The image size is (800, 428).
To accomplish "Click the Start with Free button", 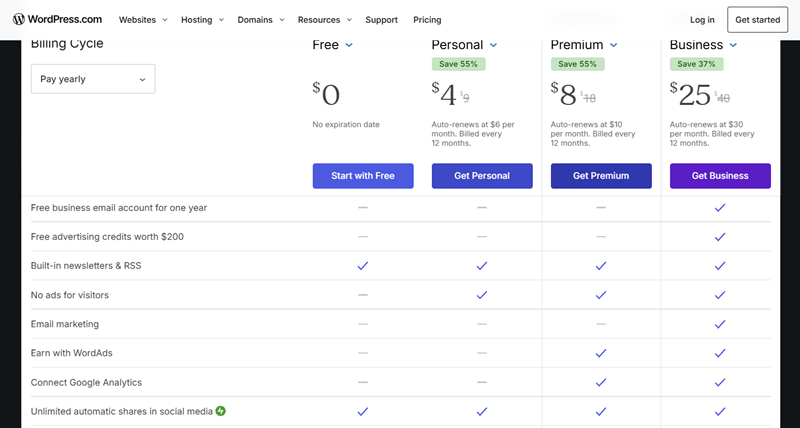I will point(363,175).
